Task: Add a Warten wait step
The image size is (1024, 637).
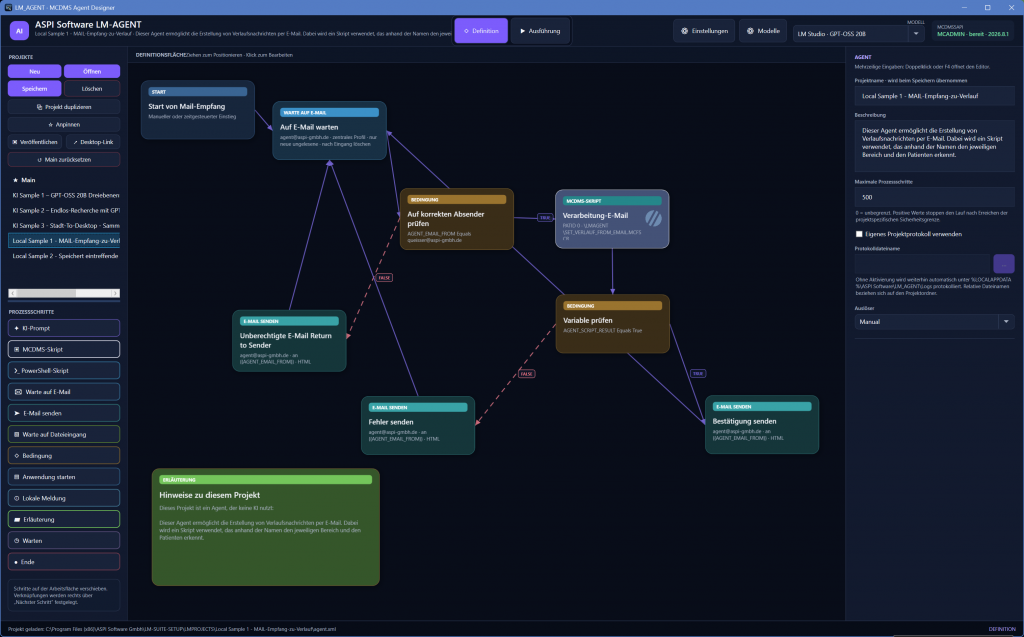Action: pyautogui.click(x=64, y=540)
